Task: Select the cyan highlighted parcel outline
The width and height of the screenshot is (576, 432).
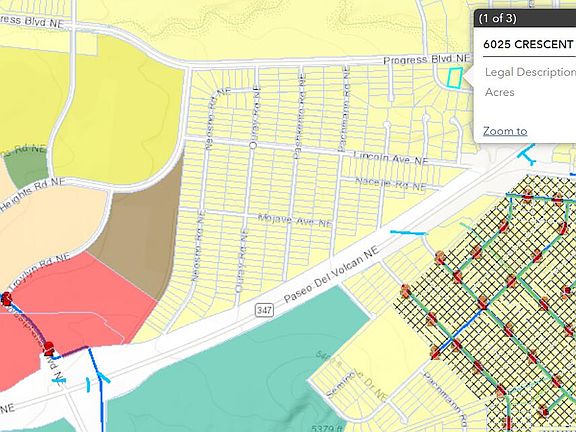Action: tap(454, 78)
